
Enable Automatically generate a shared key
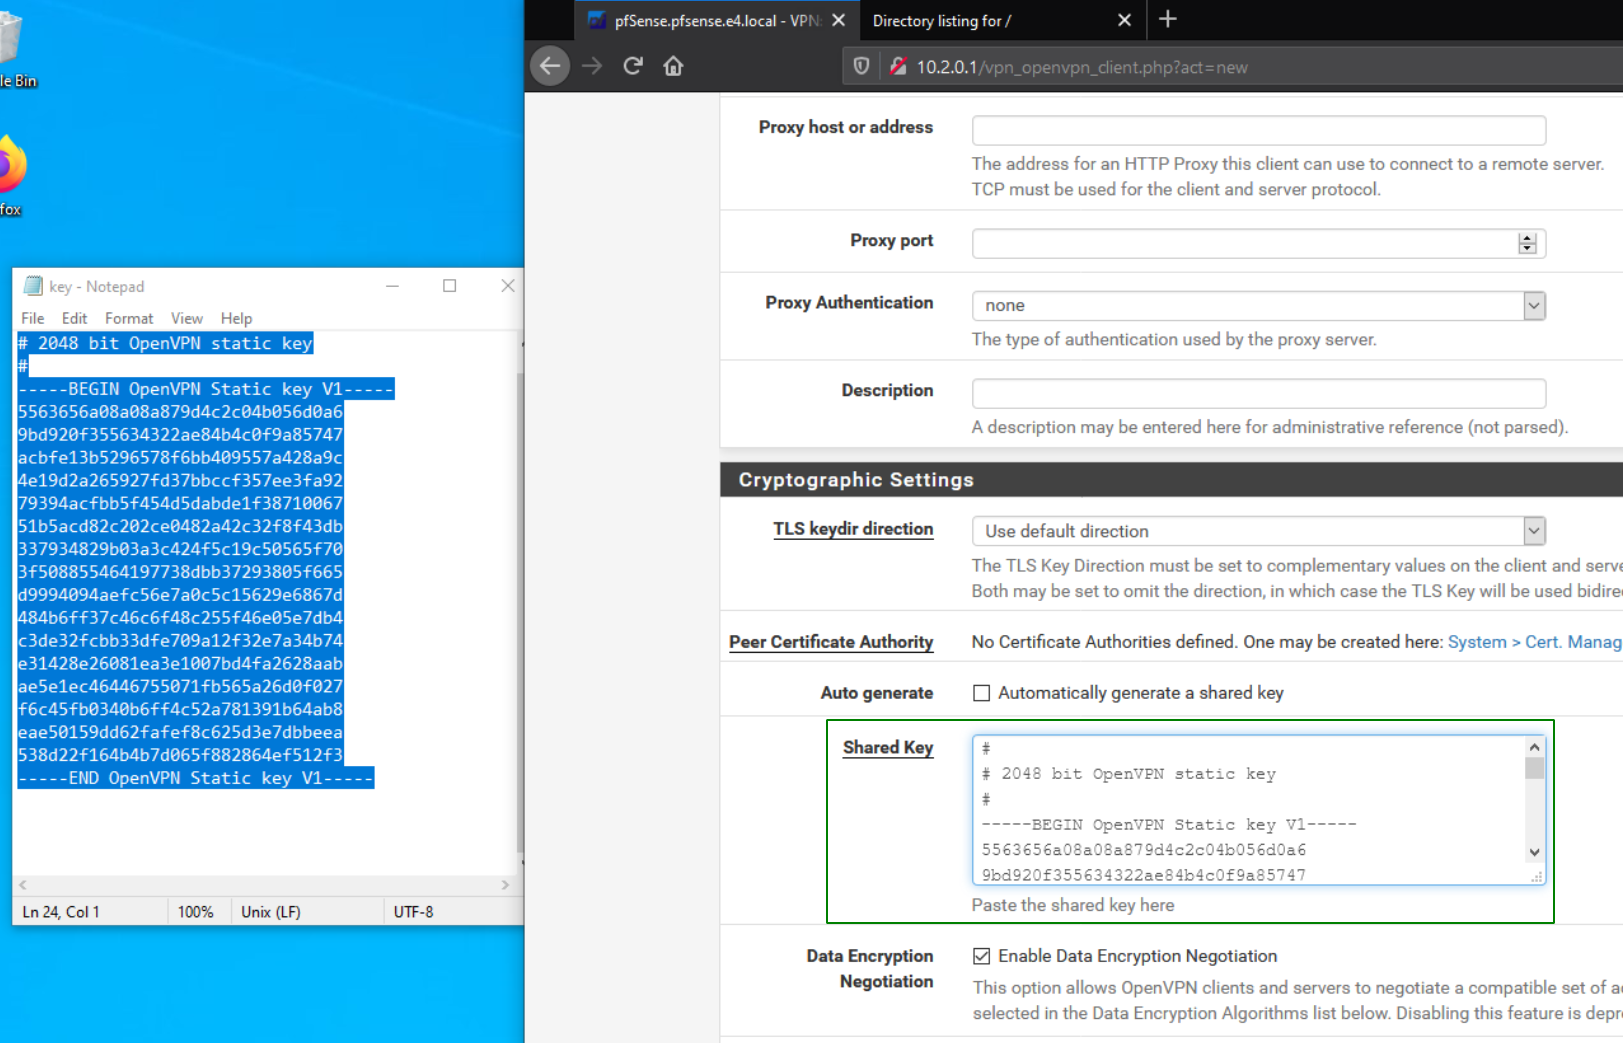tap(982, 693)
